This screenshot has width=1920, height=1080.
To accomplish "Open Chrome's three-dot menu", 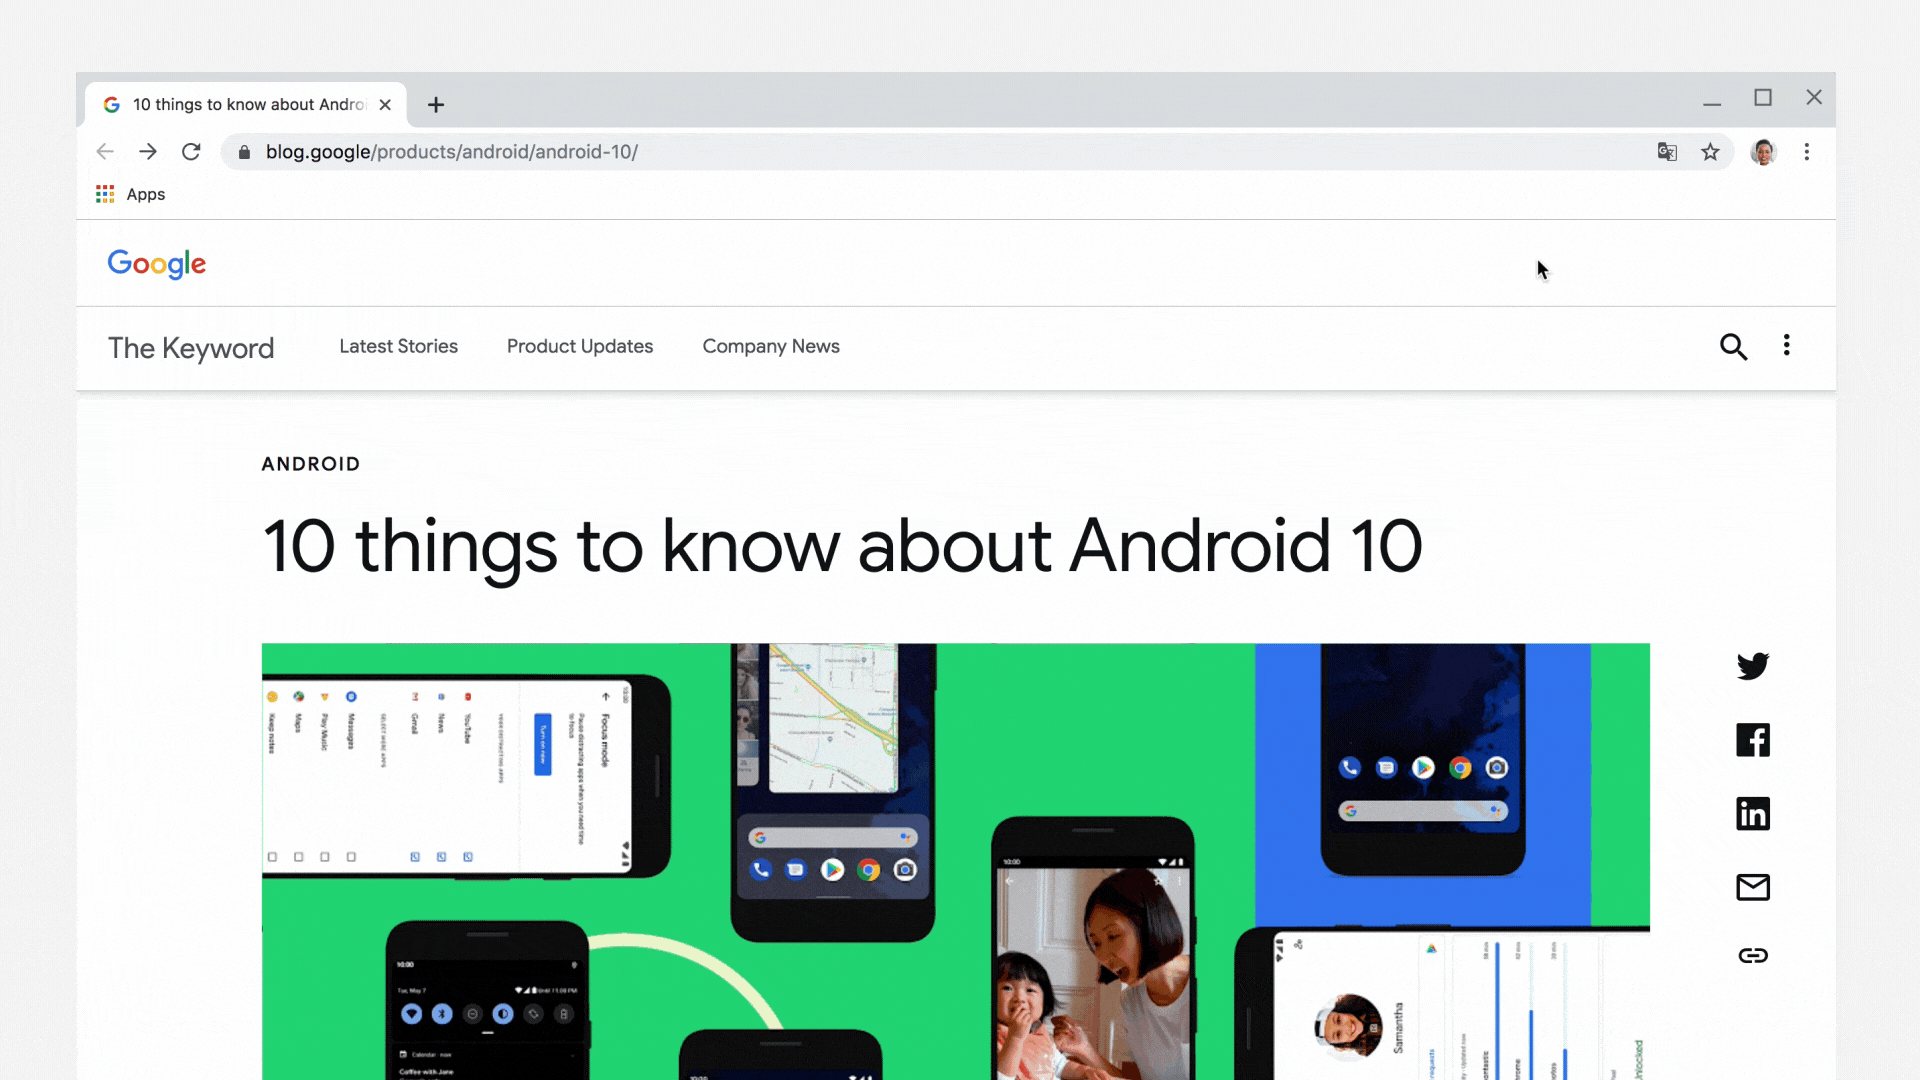I will [1806, 152].
